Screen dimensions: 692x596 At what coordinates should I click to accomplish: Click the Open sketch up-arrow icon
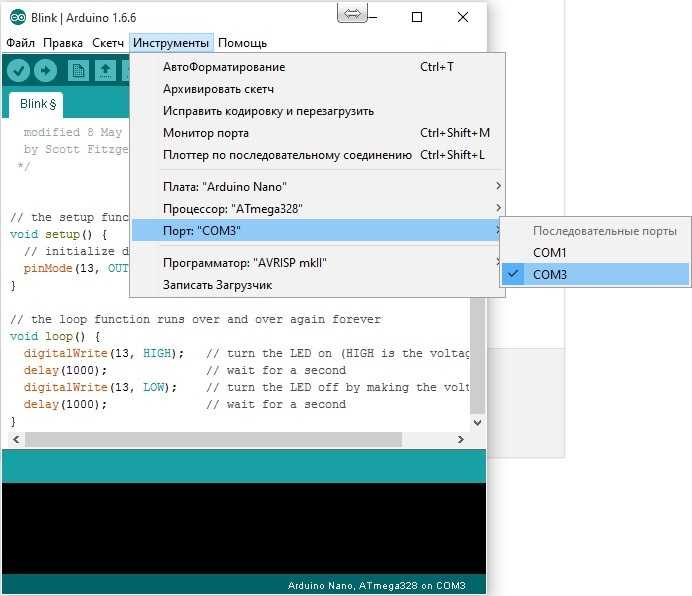click(105, 71)
